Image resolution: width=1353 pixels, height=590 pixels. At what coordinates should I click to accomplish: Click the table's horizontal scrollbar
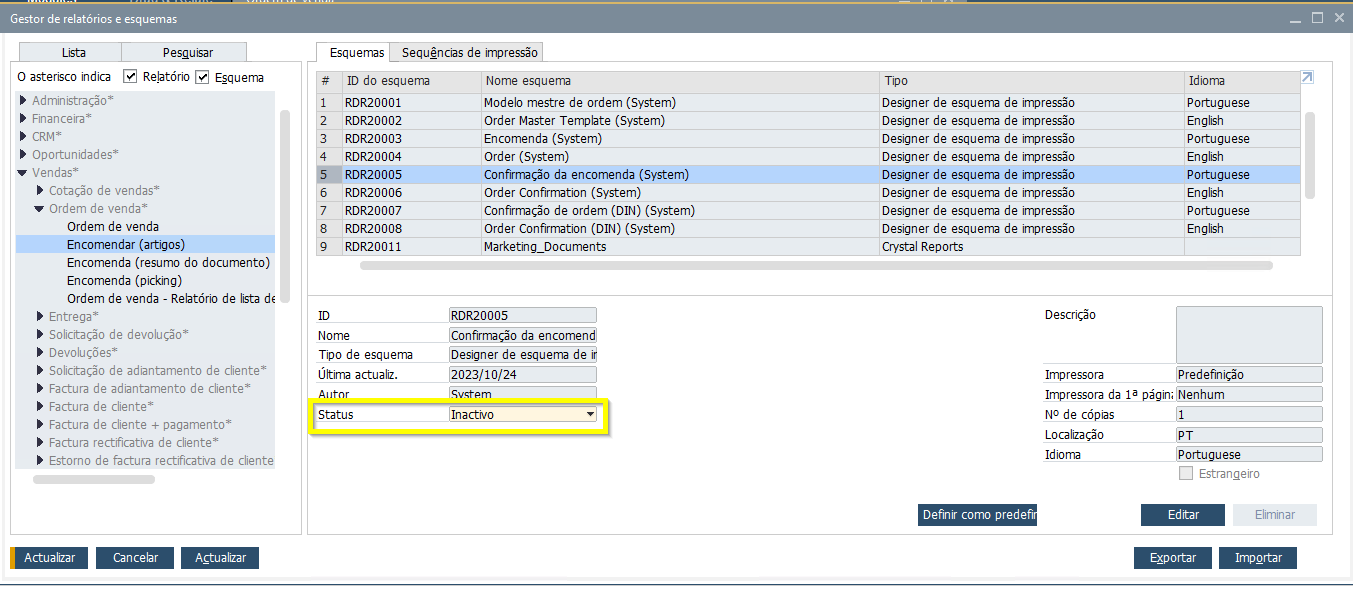coord(815,266)
